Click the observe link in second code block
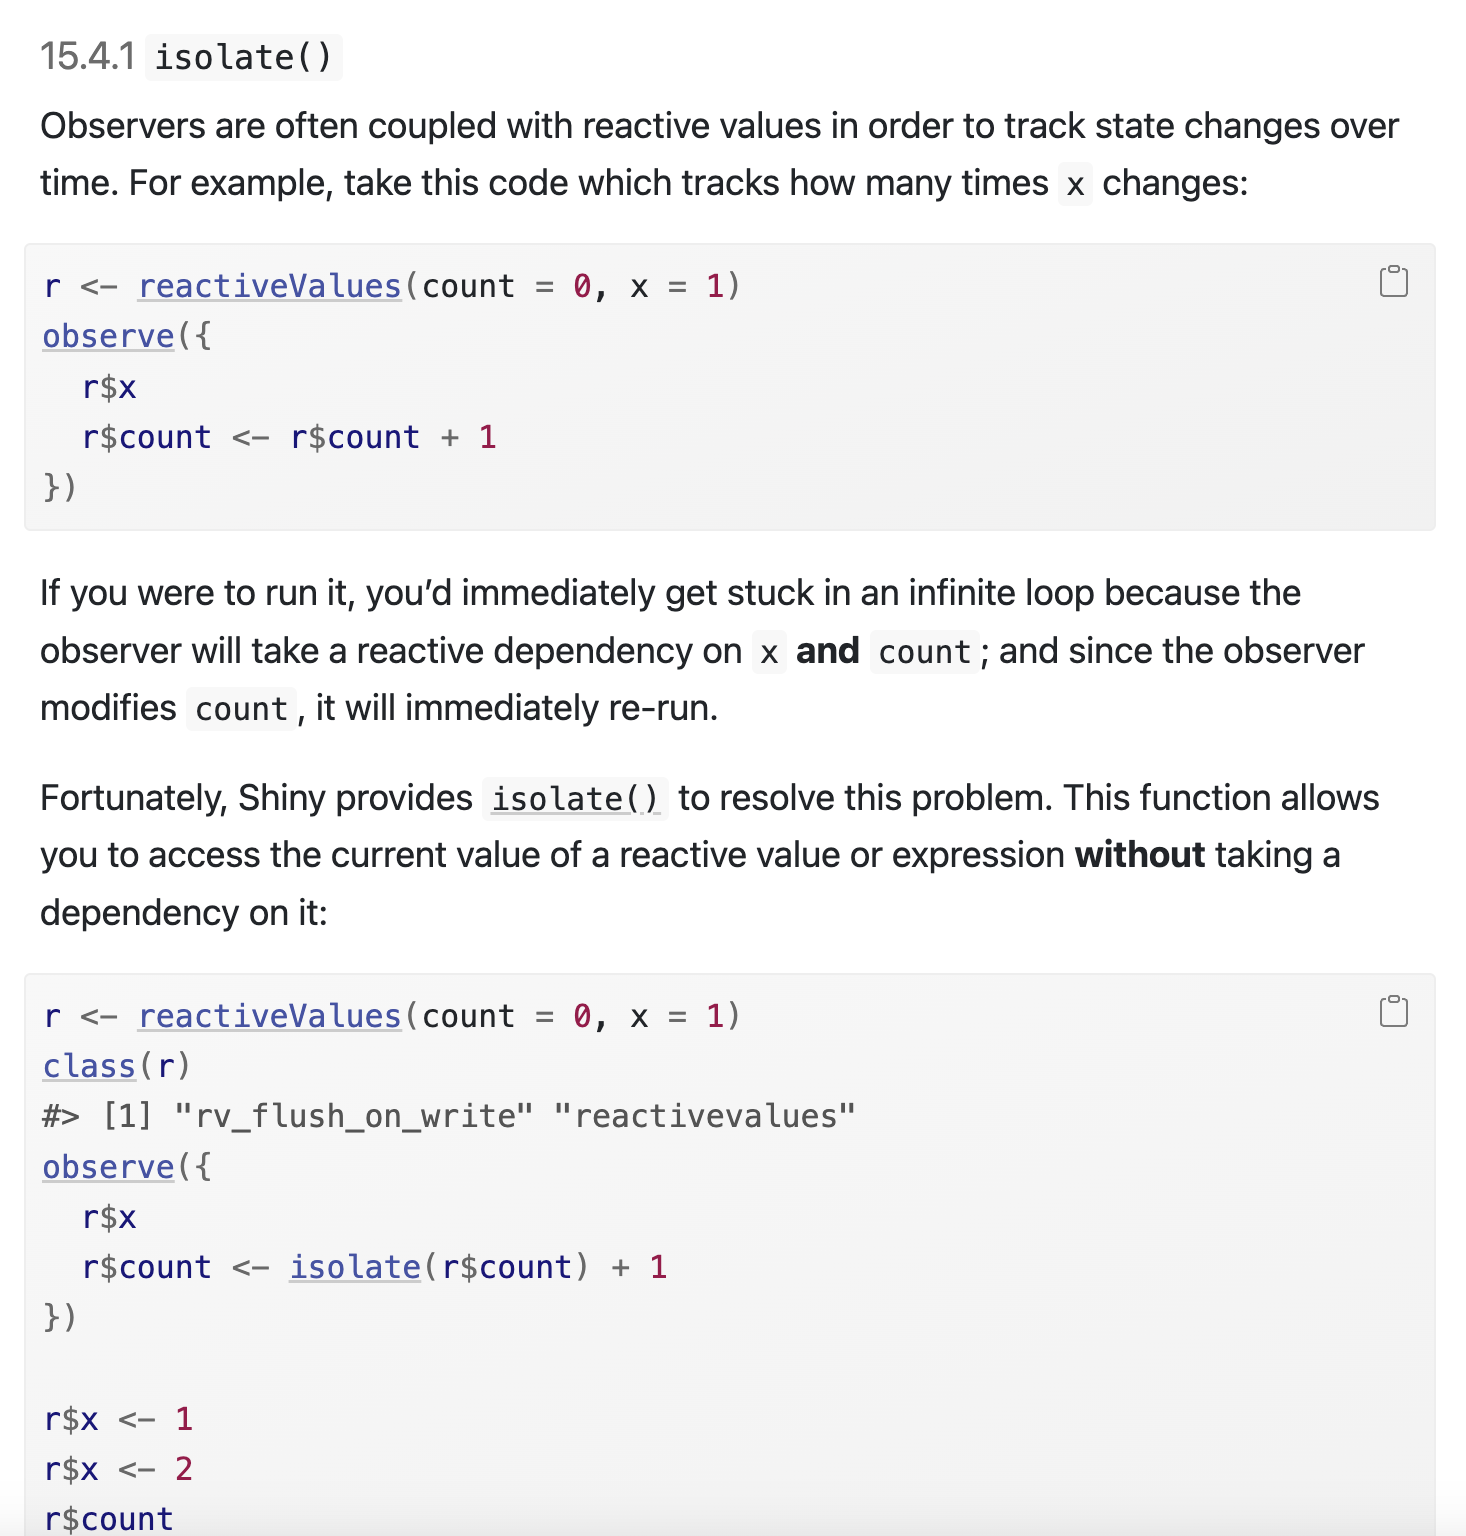1466x1536 pixels. (108, 1167)
